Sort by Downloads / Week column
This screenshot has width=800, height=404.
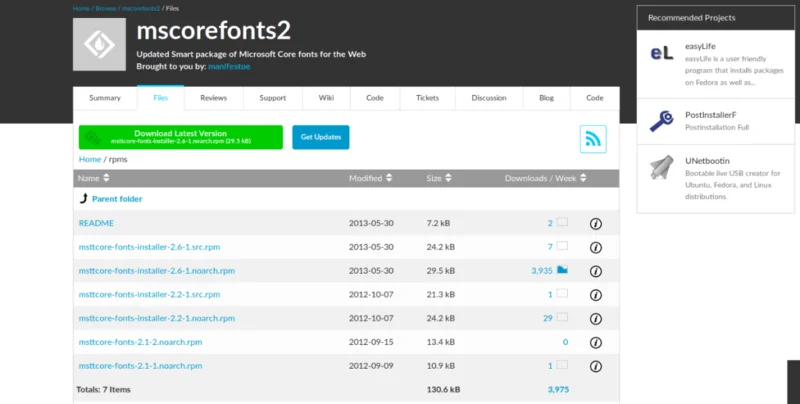coord(545,178)
